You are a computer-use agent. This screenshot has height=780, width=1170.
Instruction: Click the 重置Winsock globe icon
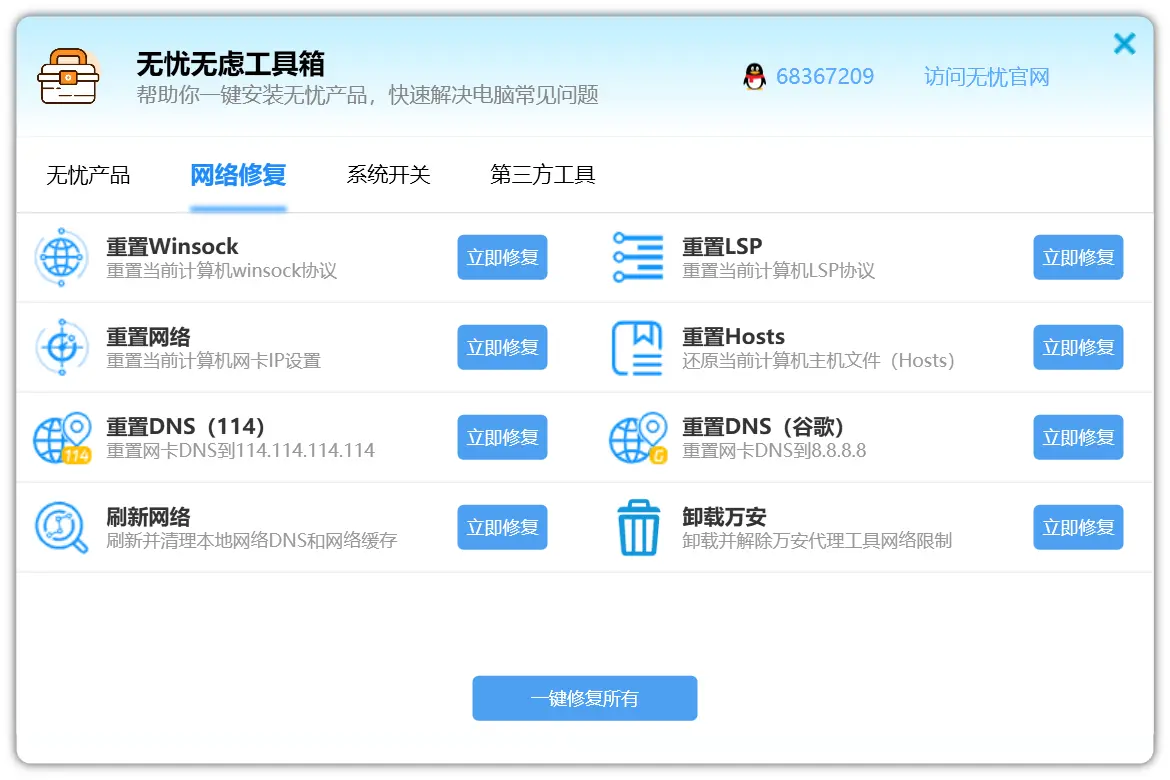(x=61, y=258)
